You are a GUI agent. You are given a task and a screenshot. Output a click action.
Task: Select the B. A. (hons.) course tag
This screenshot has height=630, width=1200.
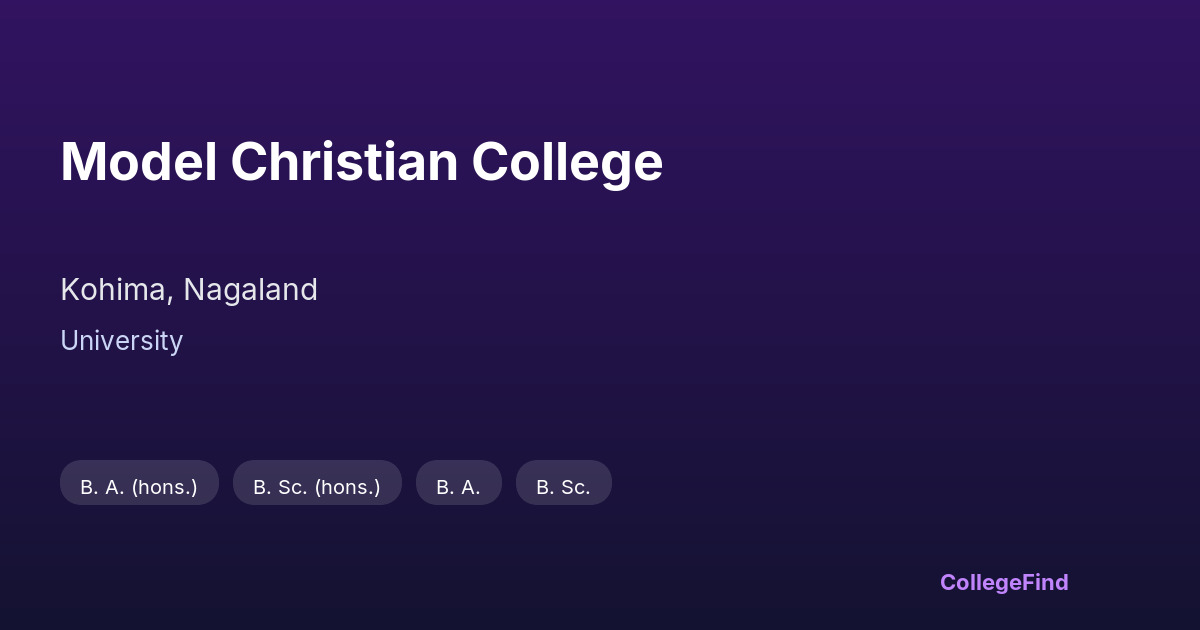139,483
